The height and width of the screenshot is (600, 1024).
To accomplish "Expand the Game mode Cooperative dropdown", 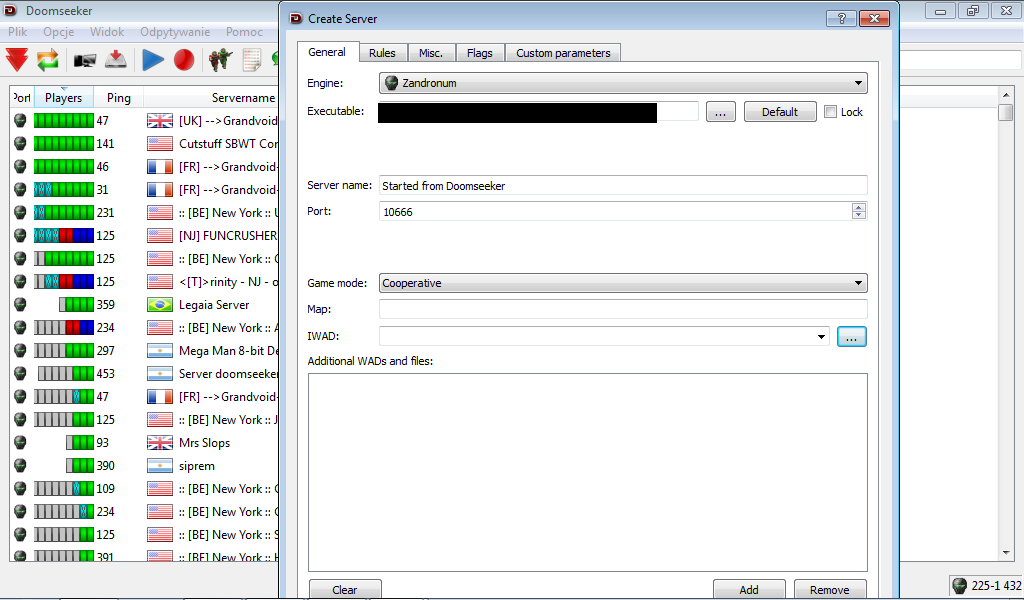I will (622, 283).
